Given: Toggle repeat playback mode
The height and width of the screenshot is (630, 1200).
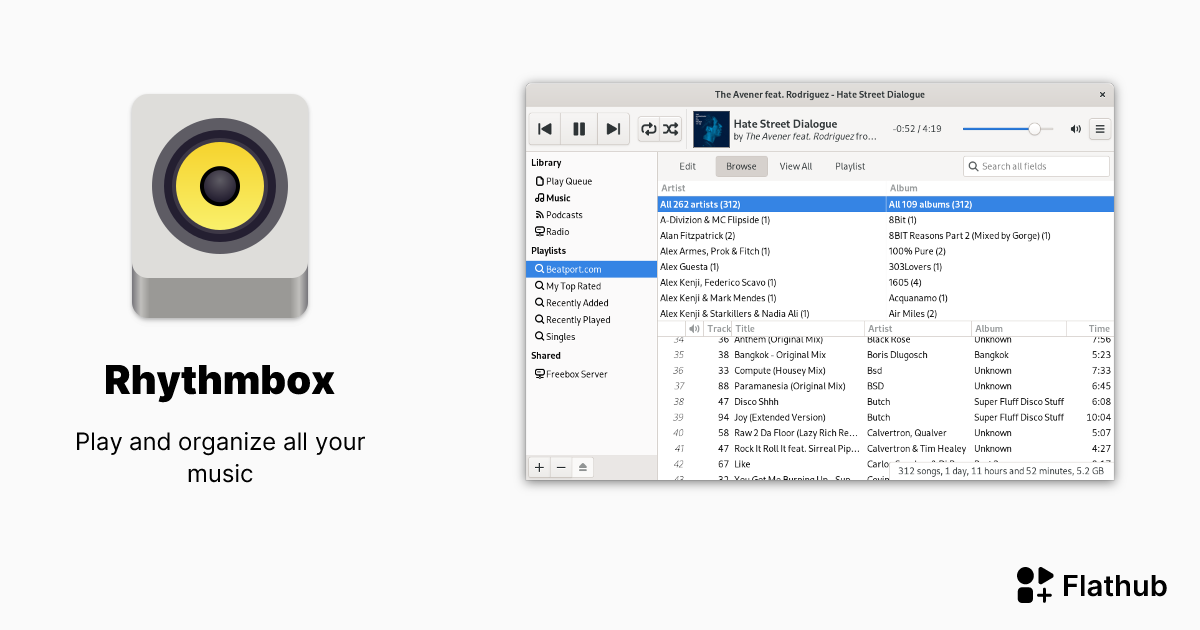Looking at the screenshot, I should (x=647, y=128).
